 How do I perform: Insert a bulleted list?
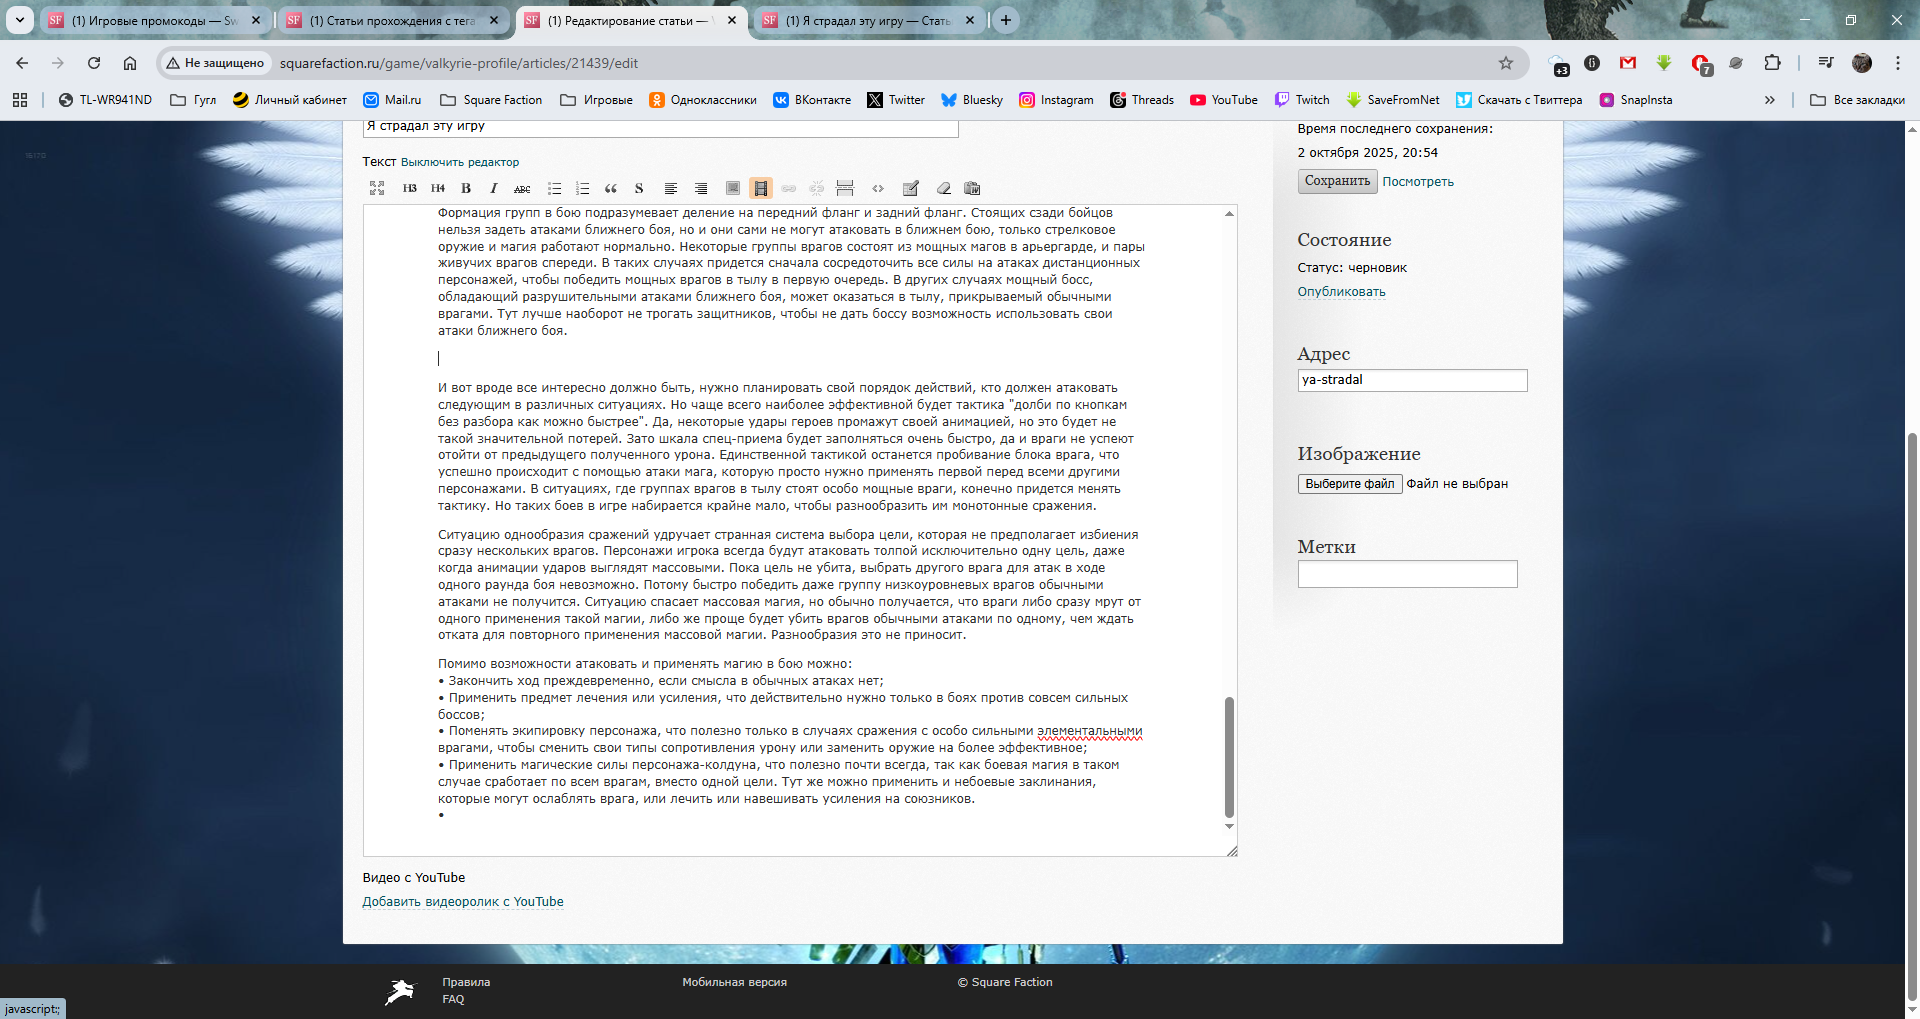[554, 188]
